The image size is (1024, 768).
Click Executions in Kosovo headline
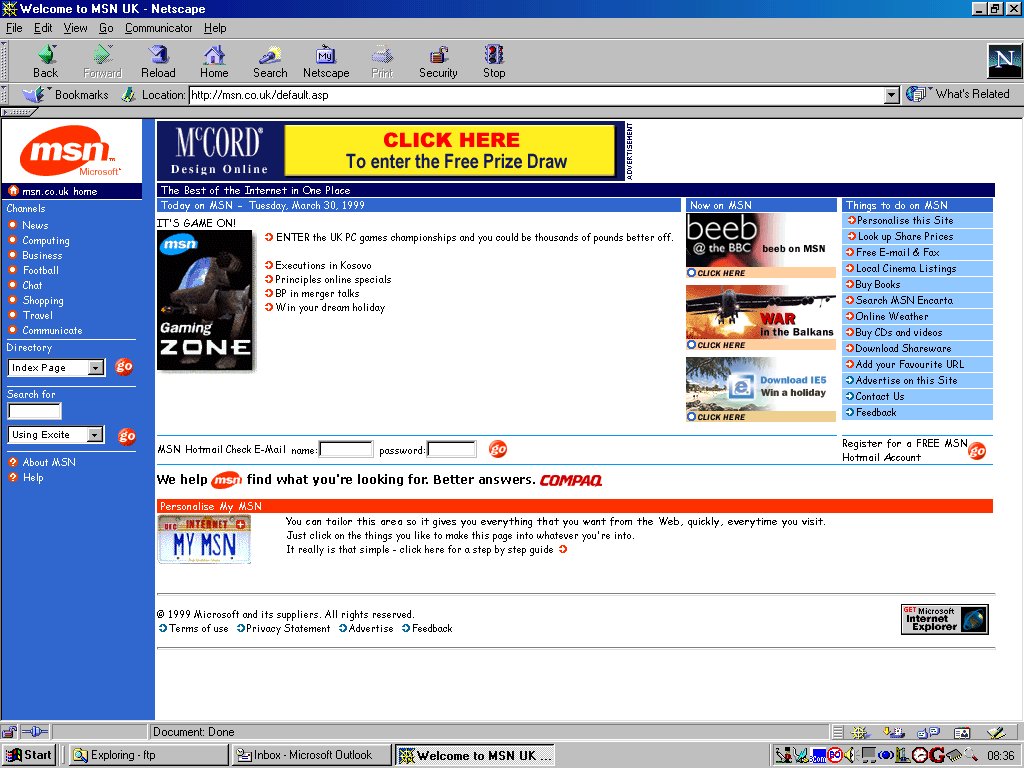click(323, 265)
